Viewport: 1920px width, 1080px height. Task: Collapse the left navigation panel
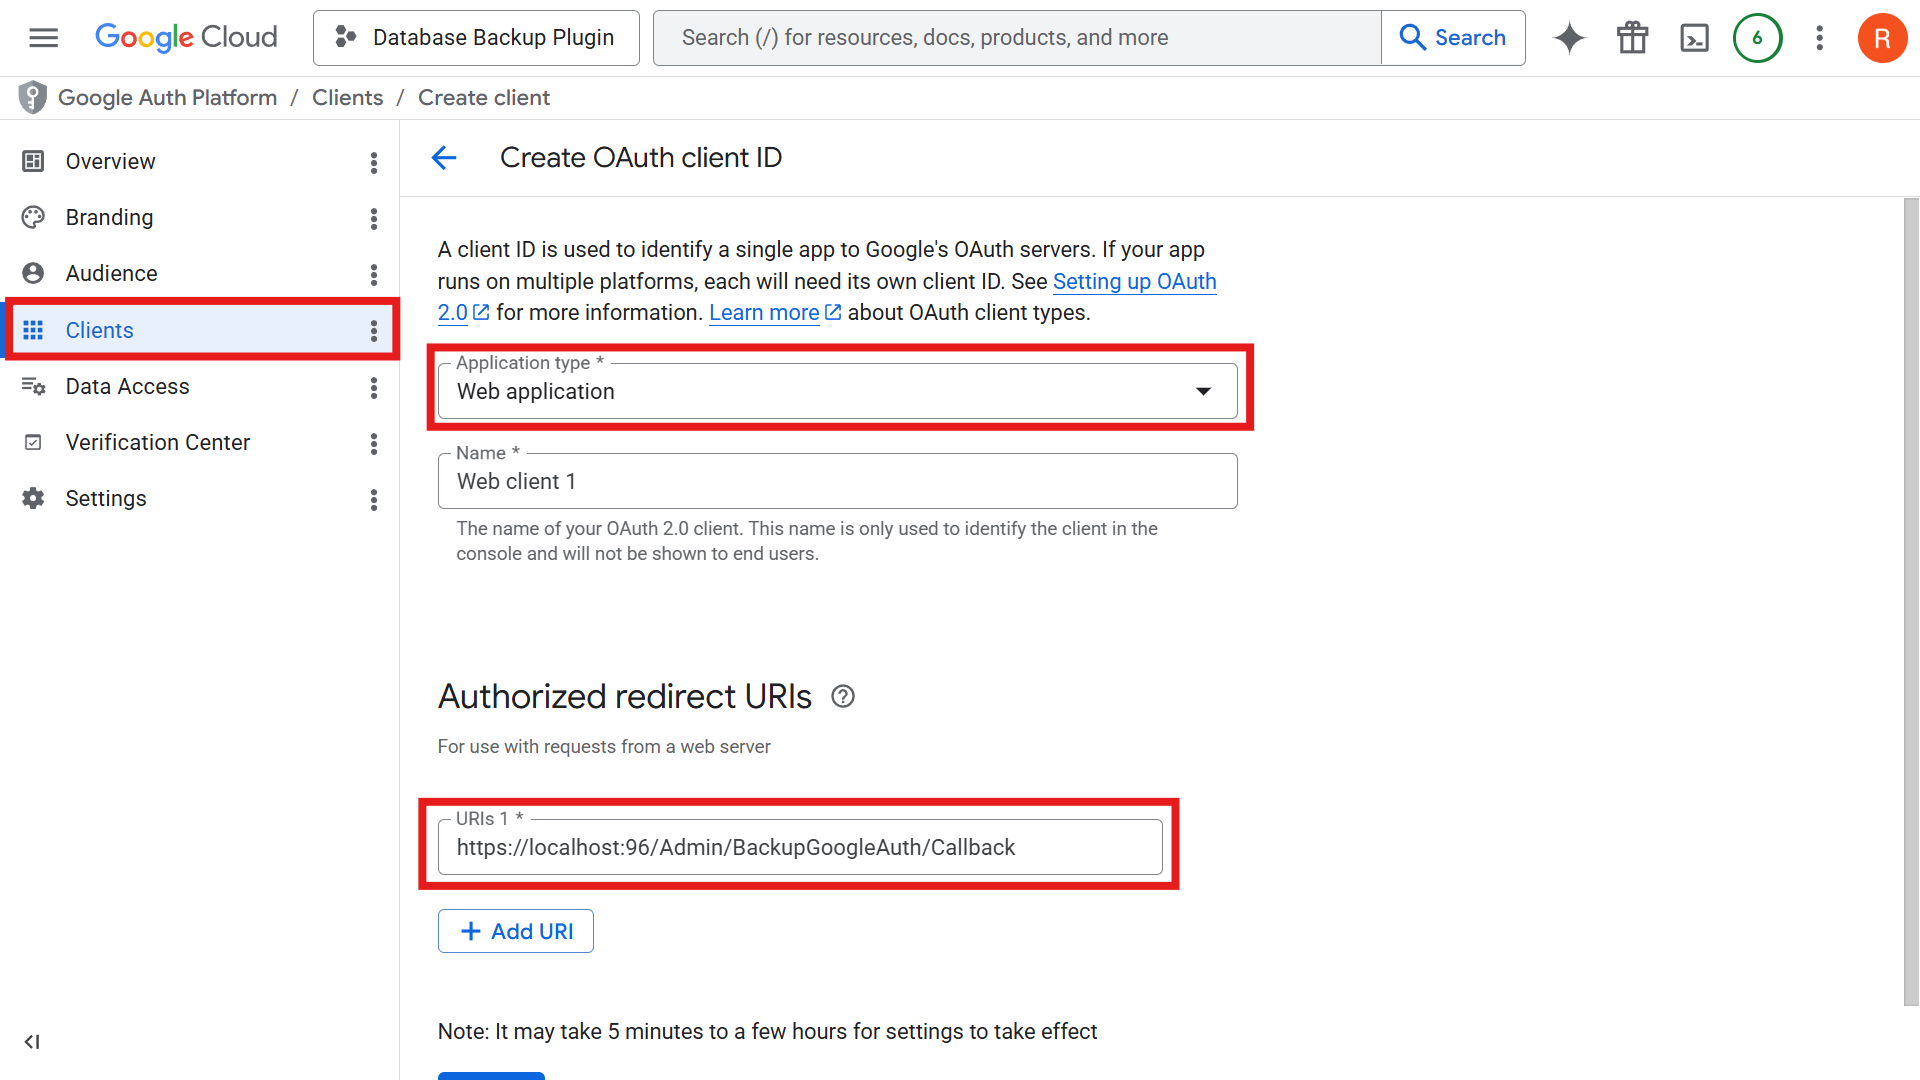(32, 1042)
